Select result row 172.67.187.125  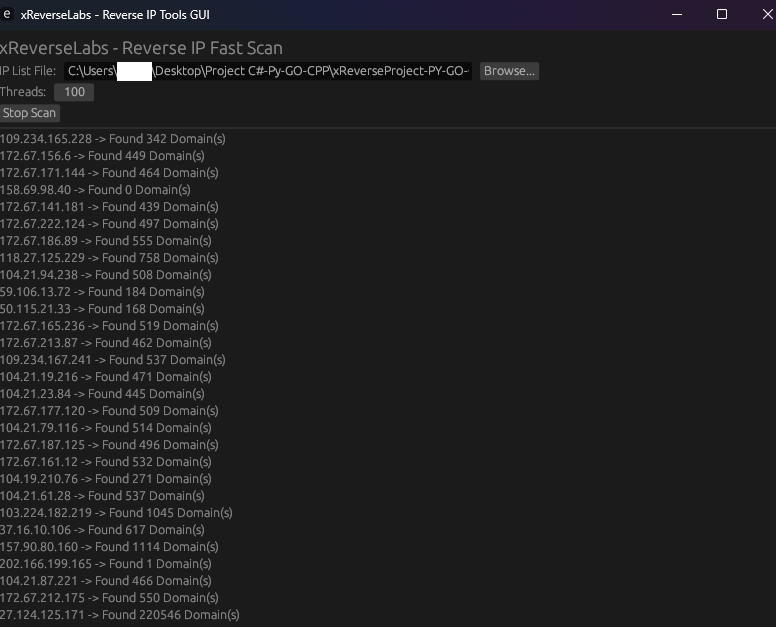pyautogui.click(x=109, y=444)
